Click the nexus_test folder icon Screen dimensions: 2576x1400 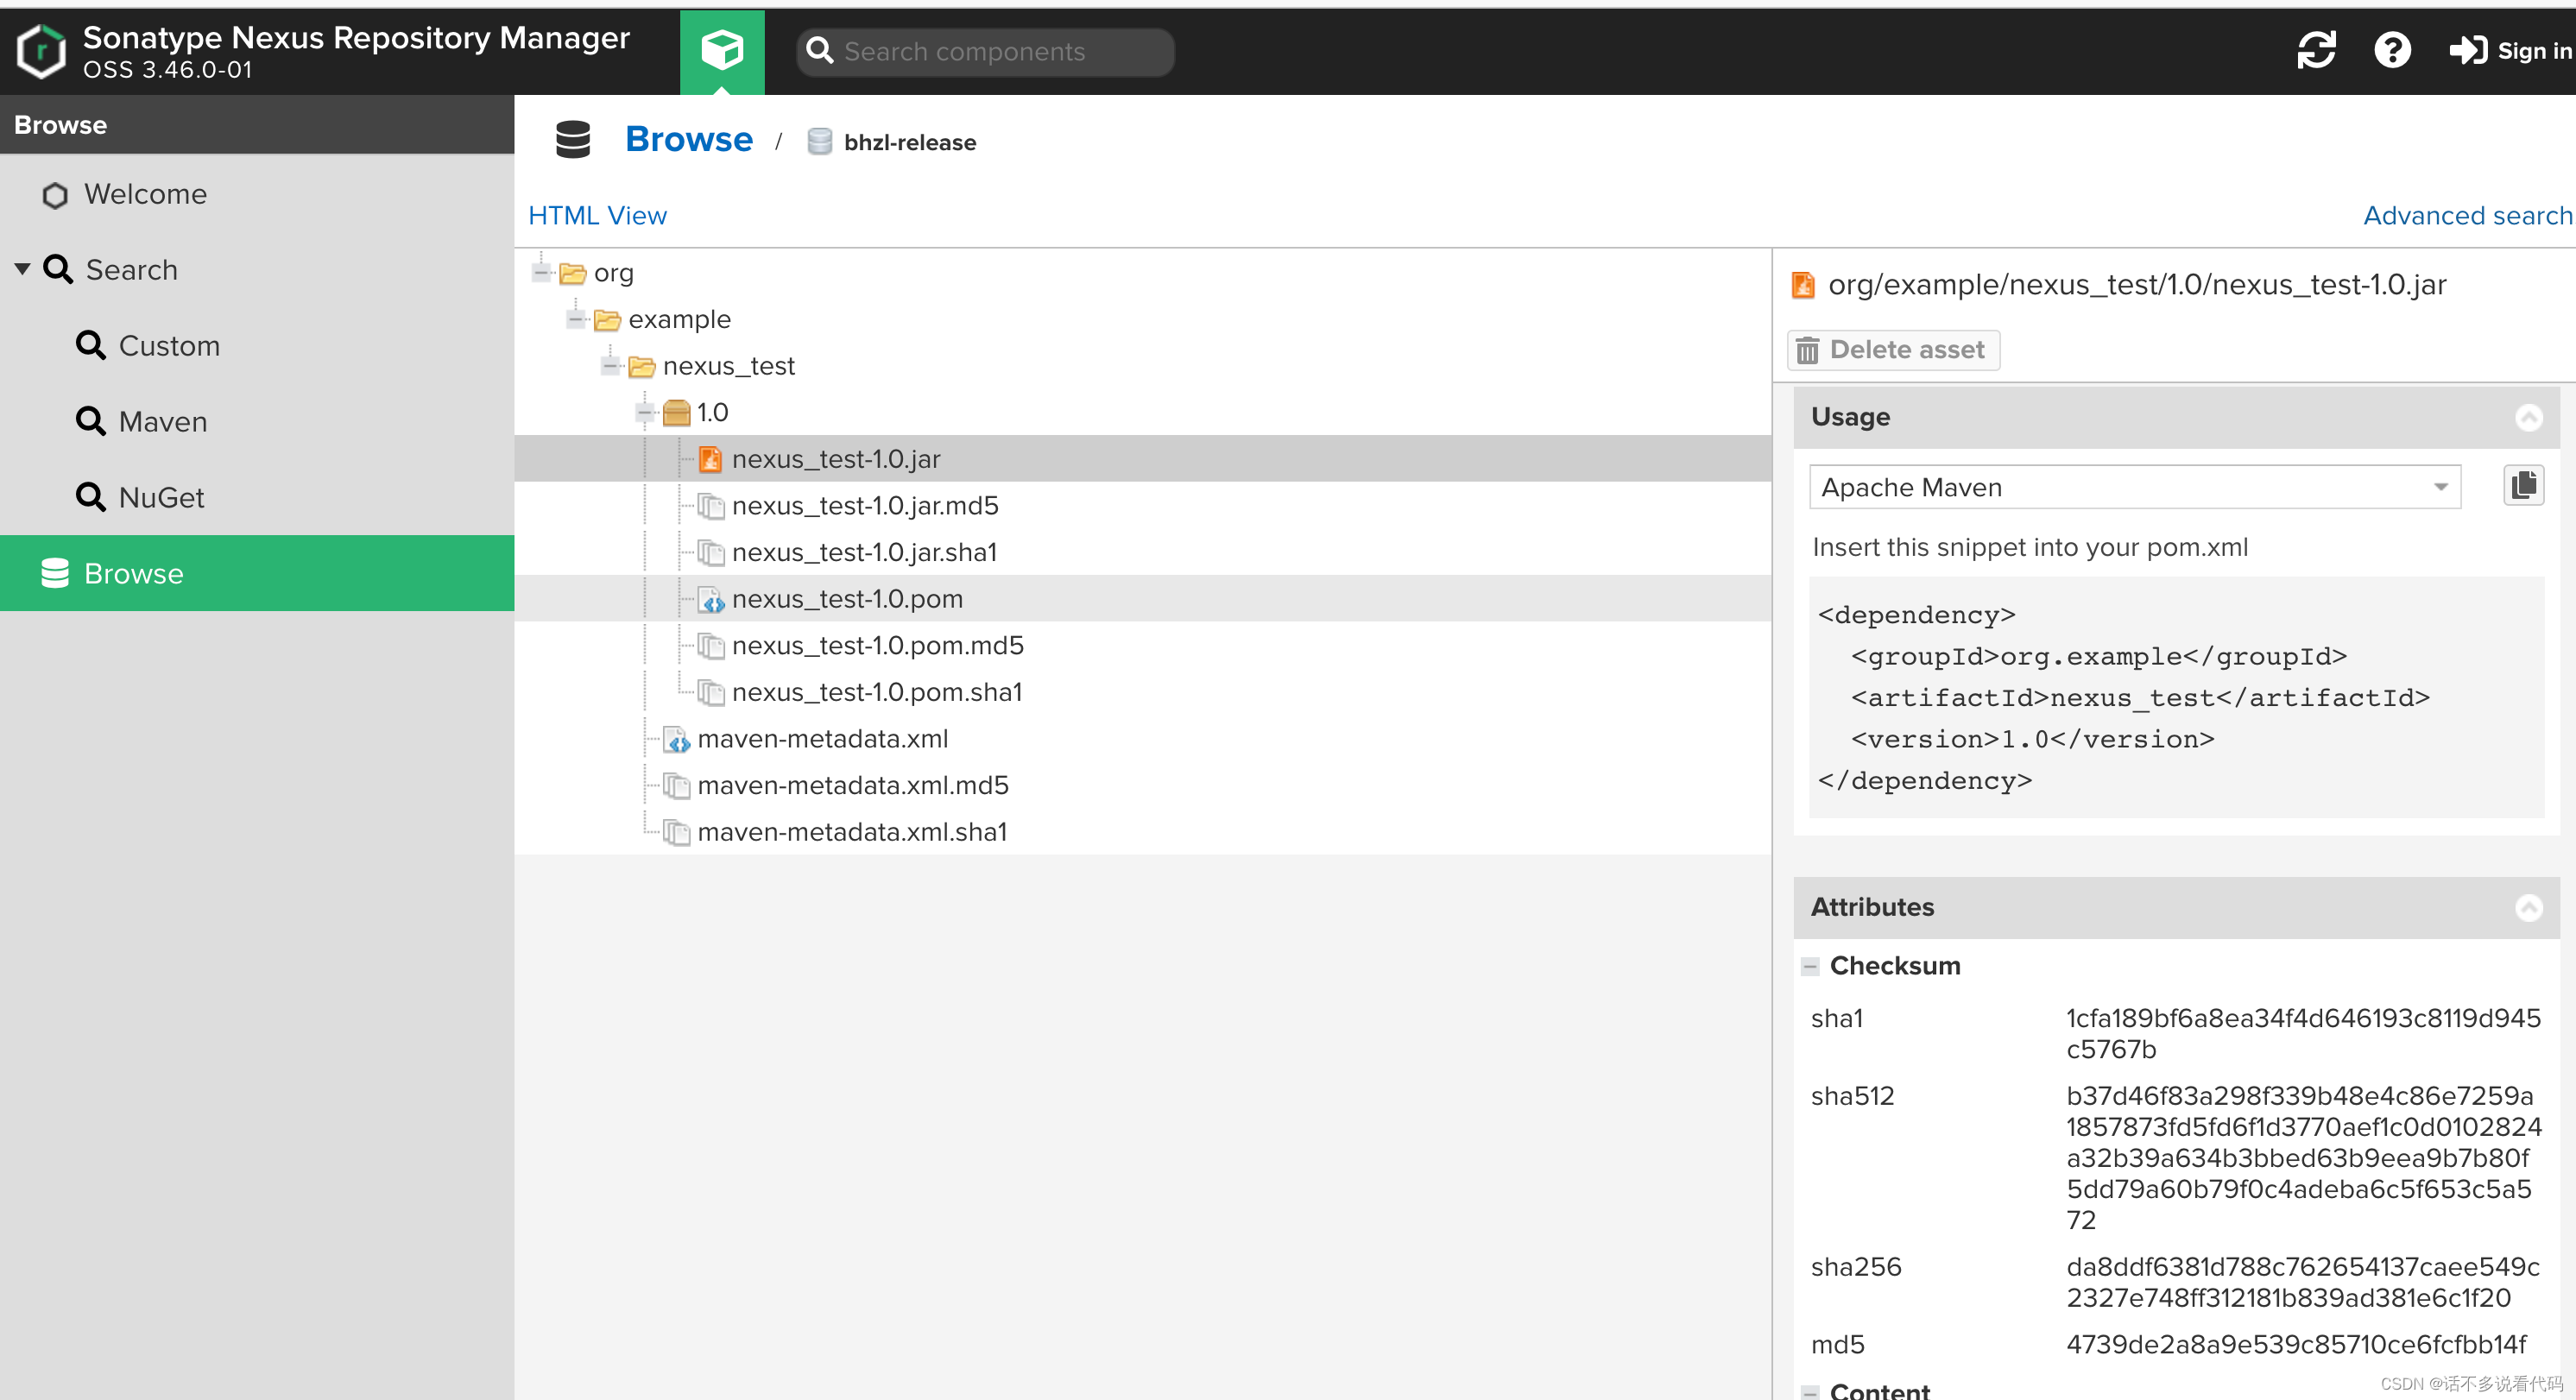(642, 366)
